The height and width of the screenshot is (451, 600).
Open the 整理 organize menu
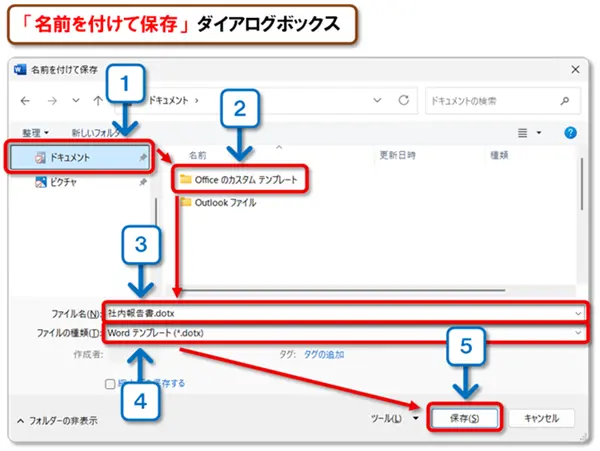click(35, 133)
